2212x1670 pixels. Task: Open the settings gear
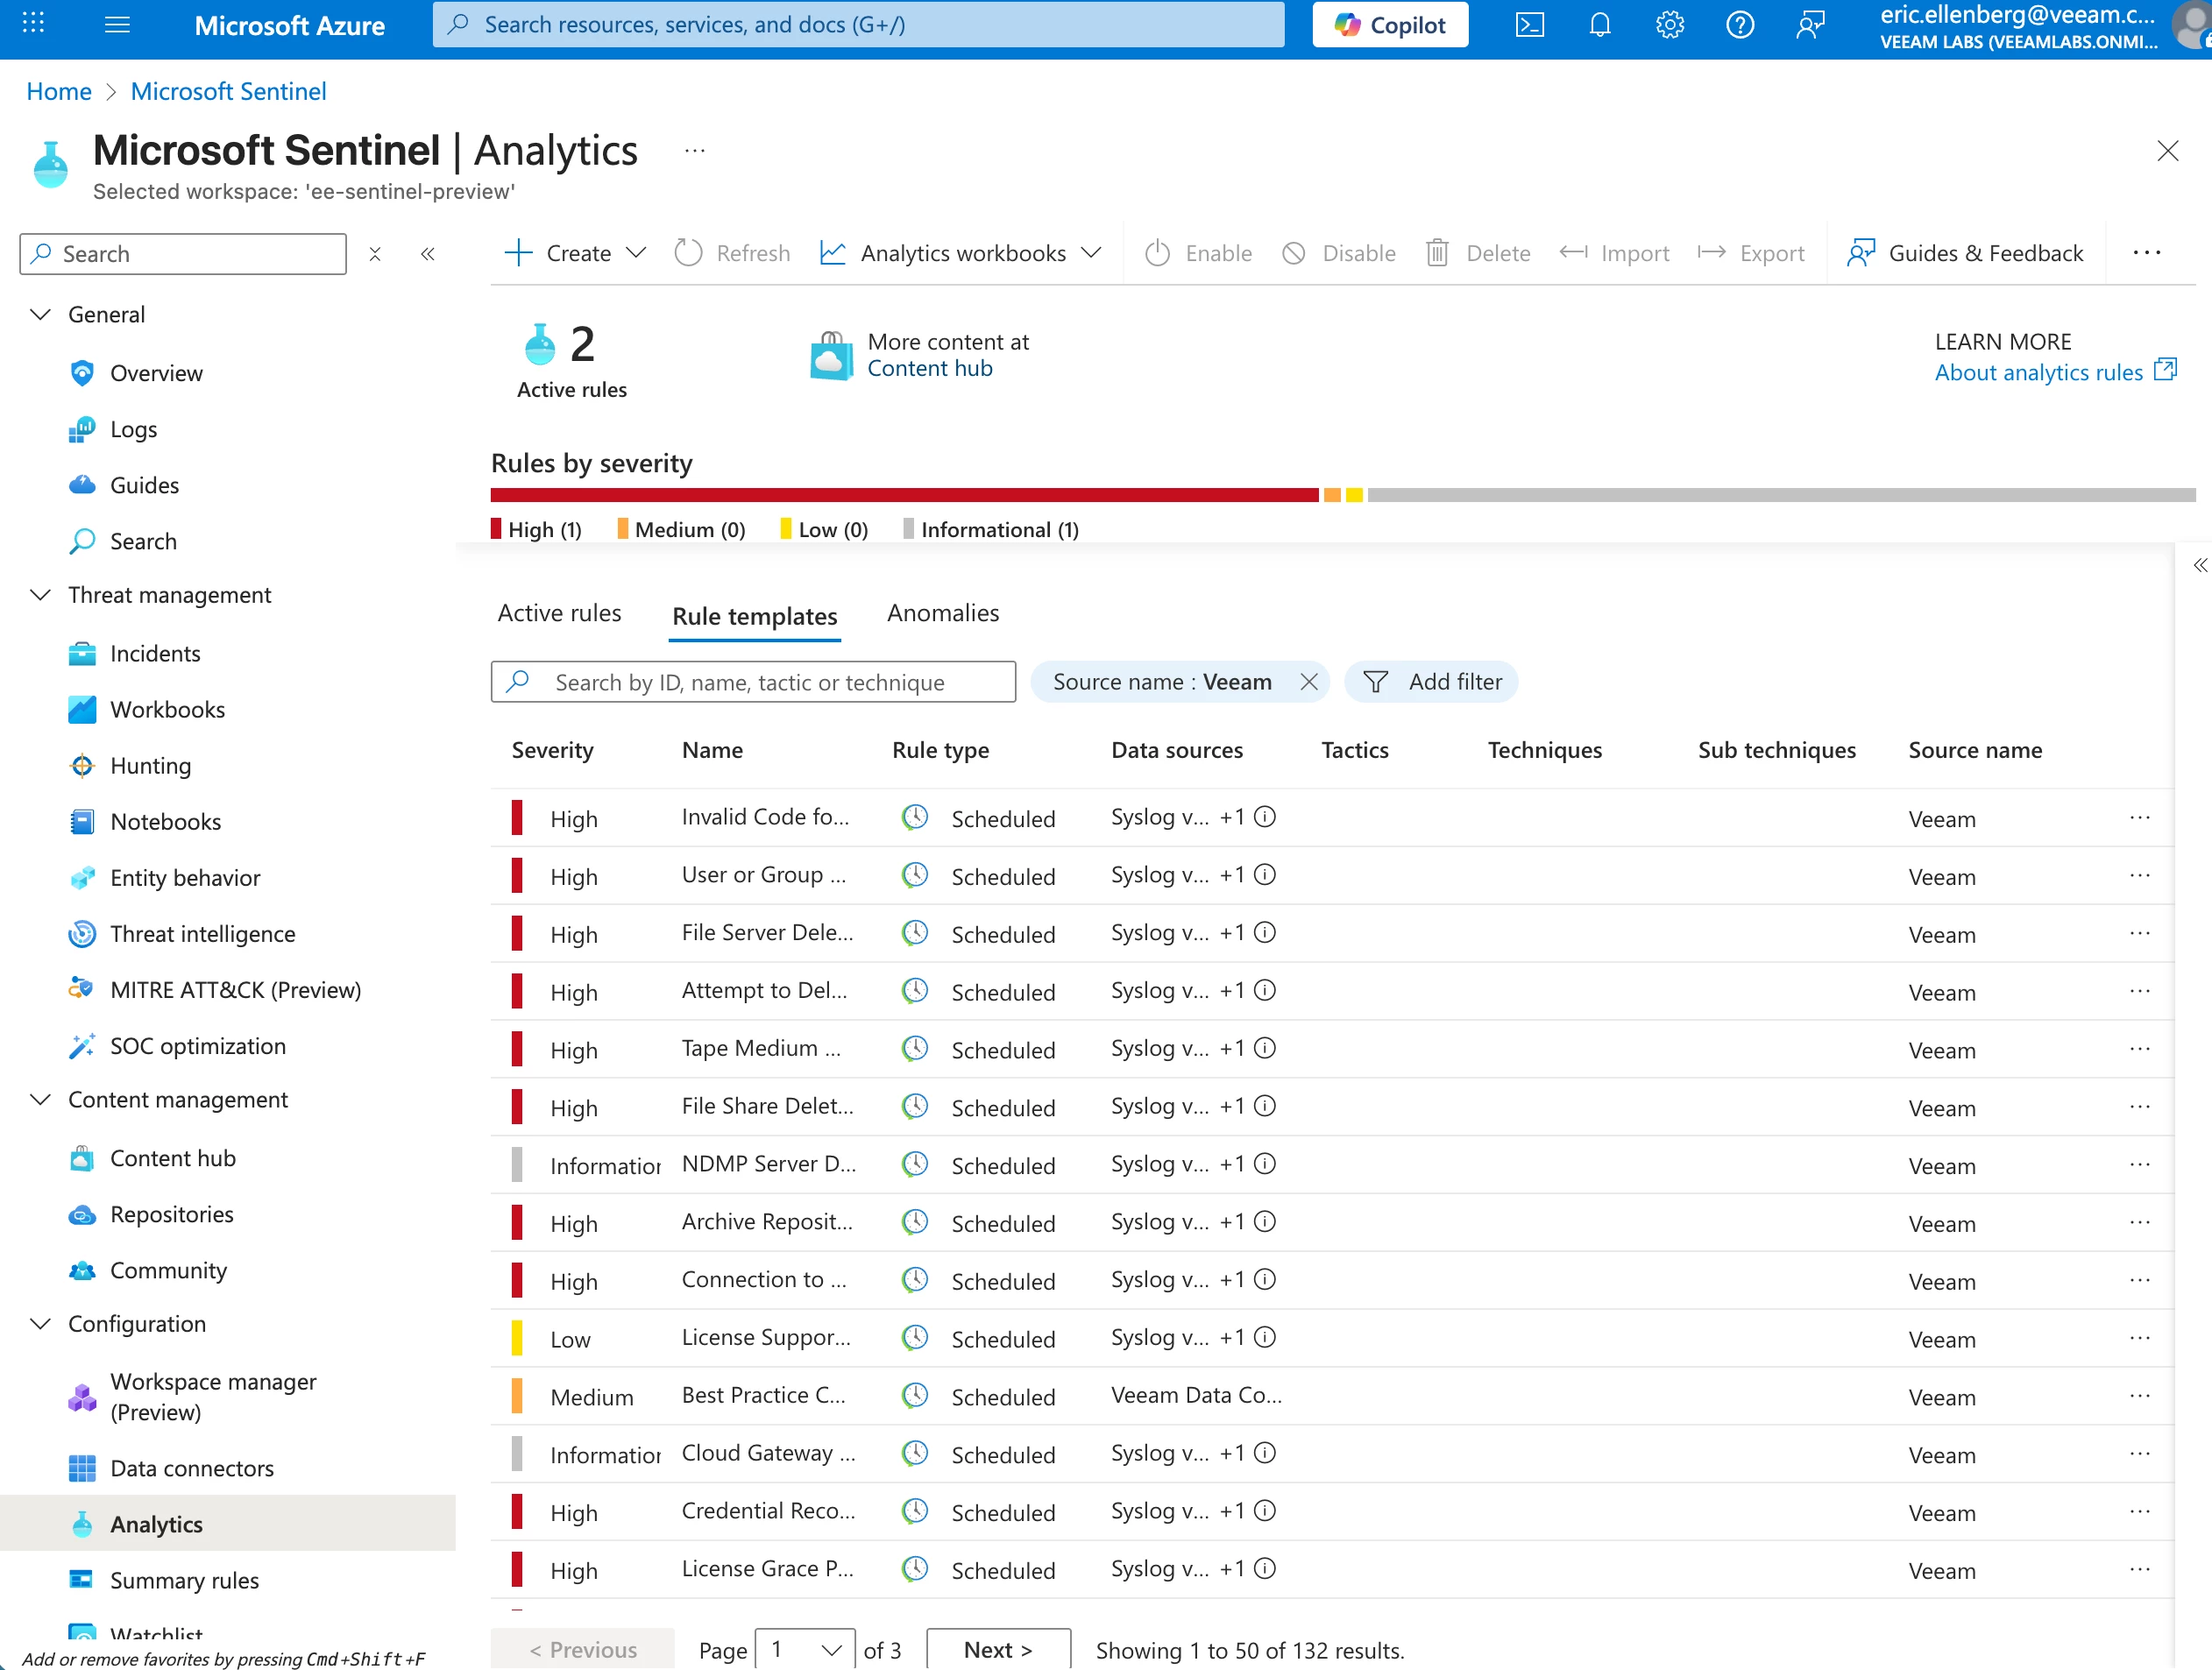(x=1669, y=24)
